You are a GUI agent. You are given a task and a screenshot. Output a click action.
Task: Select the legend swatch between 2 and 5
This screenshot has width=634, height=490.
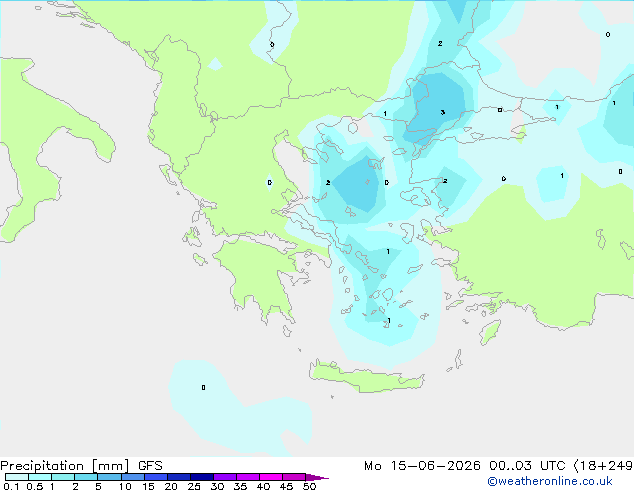pos(86,477)
